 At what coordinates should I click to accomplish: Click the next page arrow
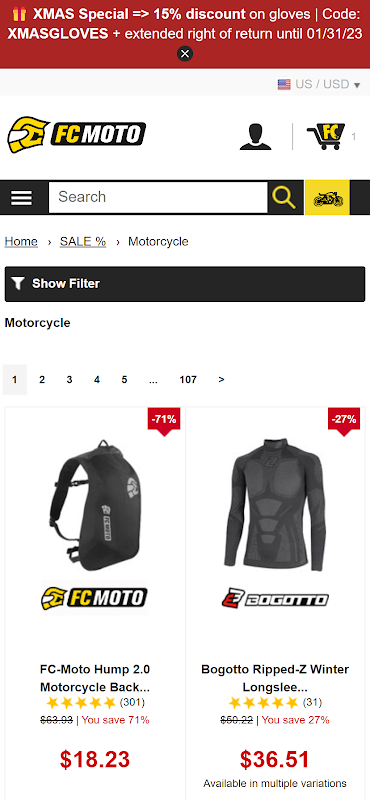[x=221, y=380]
